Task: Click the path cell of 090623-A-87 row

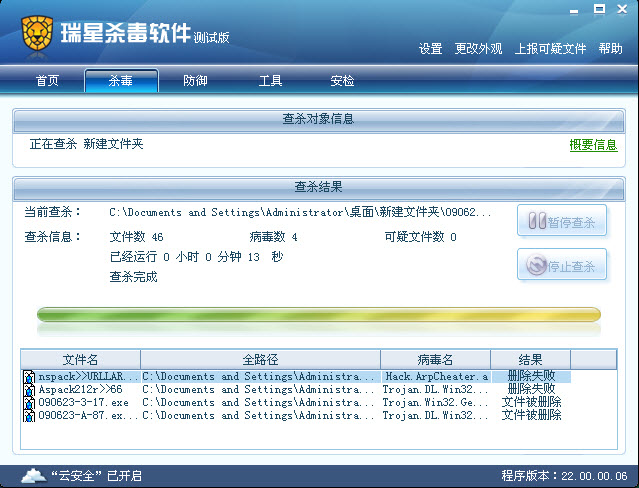Action: point(258,416)
